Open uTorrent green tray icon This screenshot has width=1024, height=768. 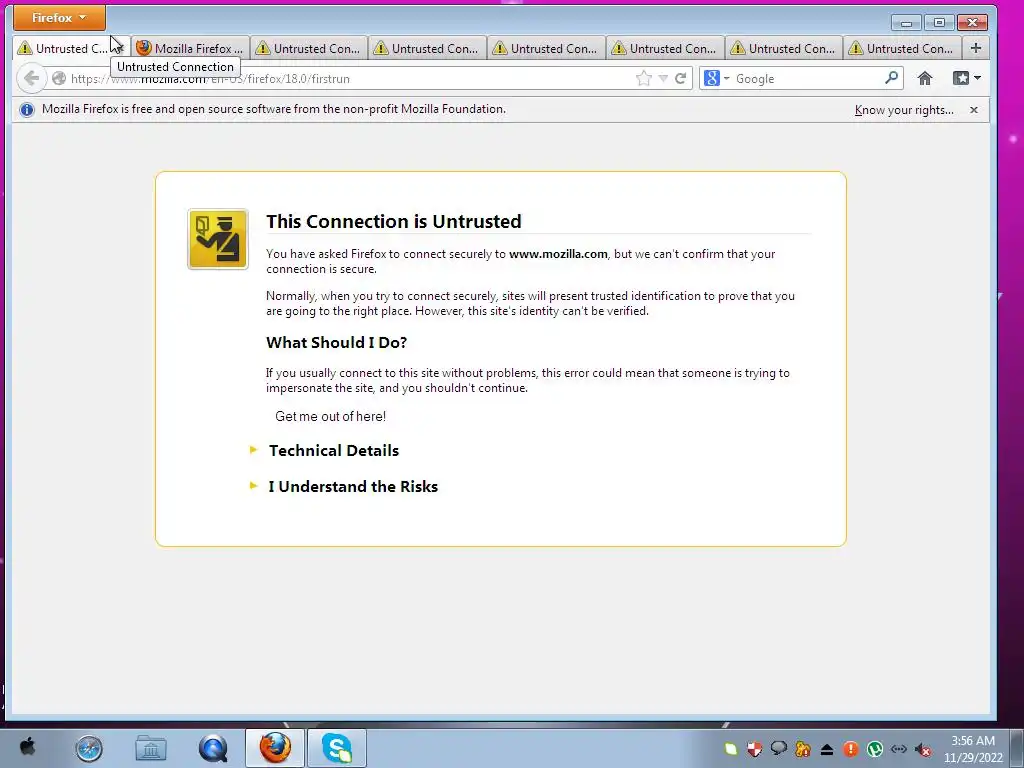874,749
